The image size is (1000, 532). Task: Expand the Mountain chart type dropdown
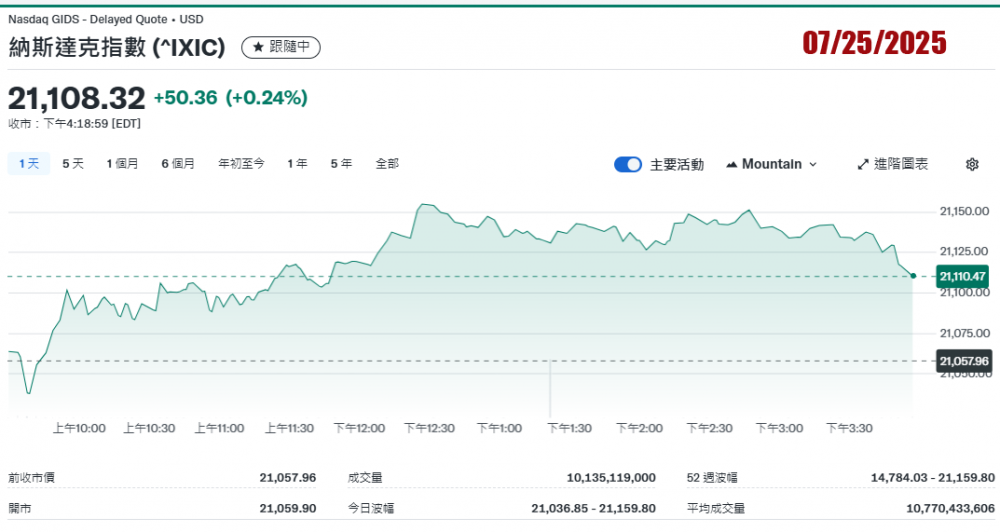pos(771,164)
